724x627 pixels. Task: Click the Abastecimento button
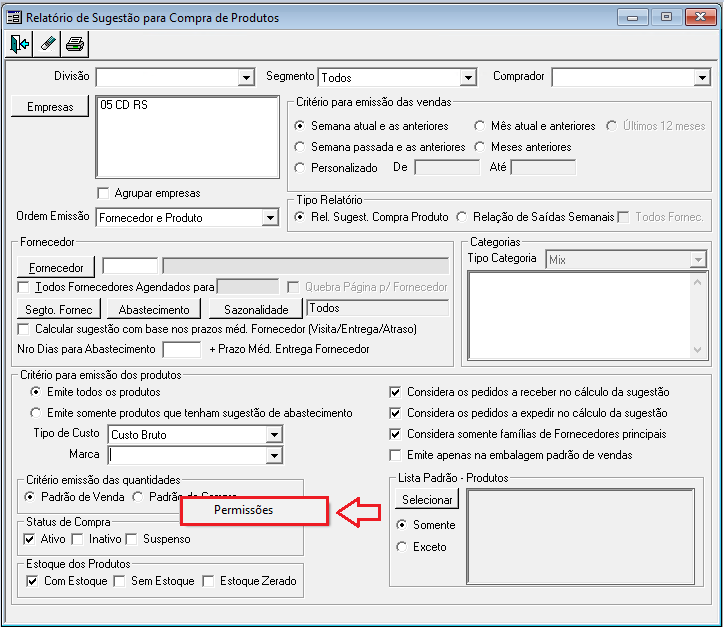[154, 309]
